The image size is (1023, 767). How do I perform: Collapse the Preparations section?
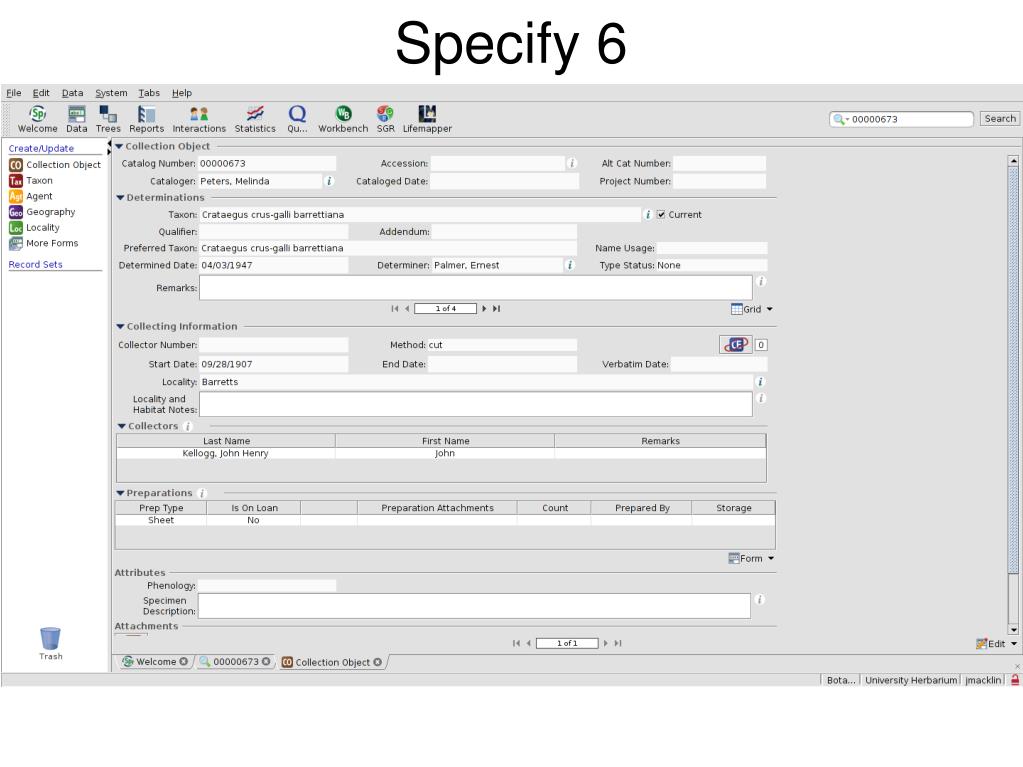120,493
